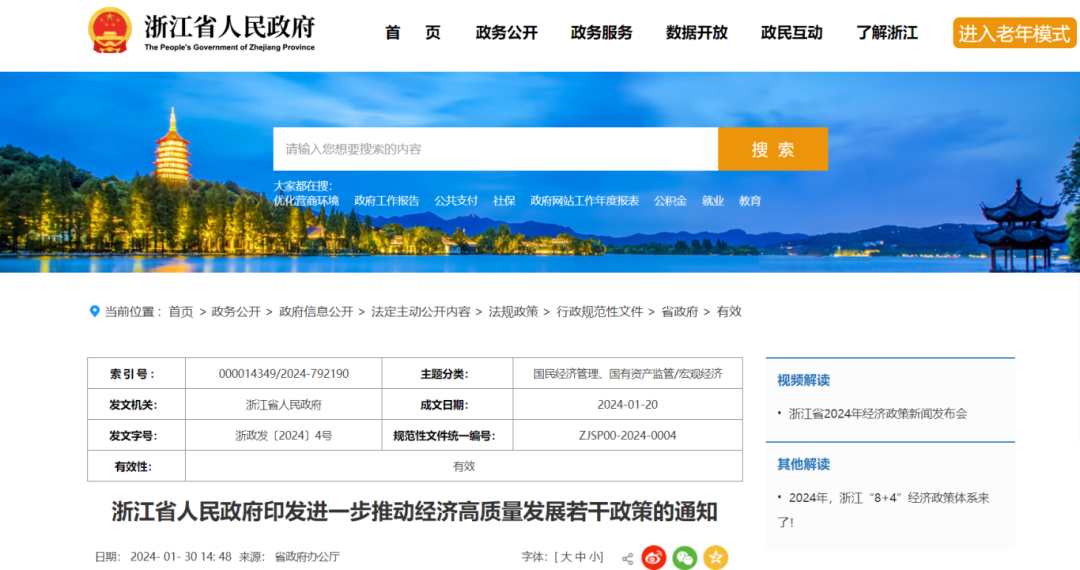Click breadcrumb 有效
The height and width of the screenshot is (570, 1080).
[729, 311]
